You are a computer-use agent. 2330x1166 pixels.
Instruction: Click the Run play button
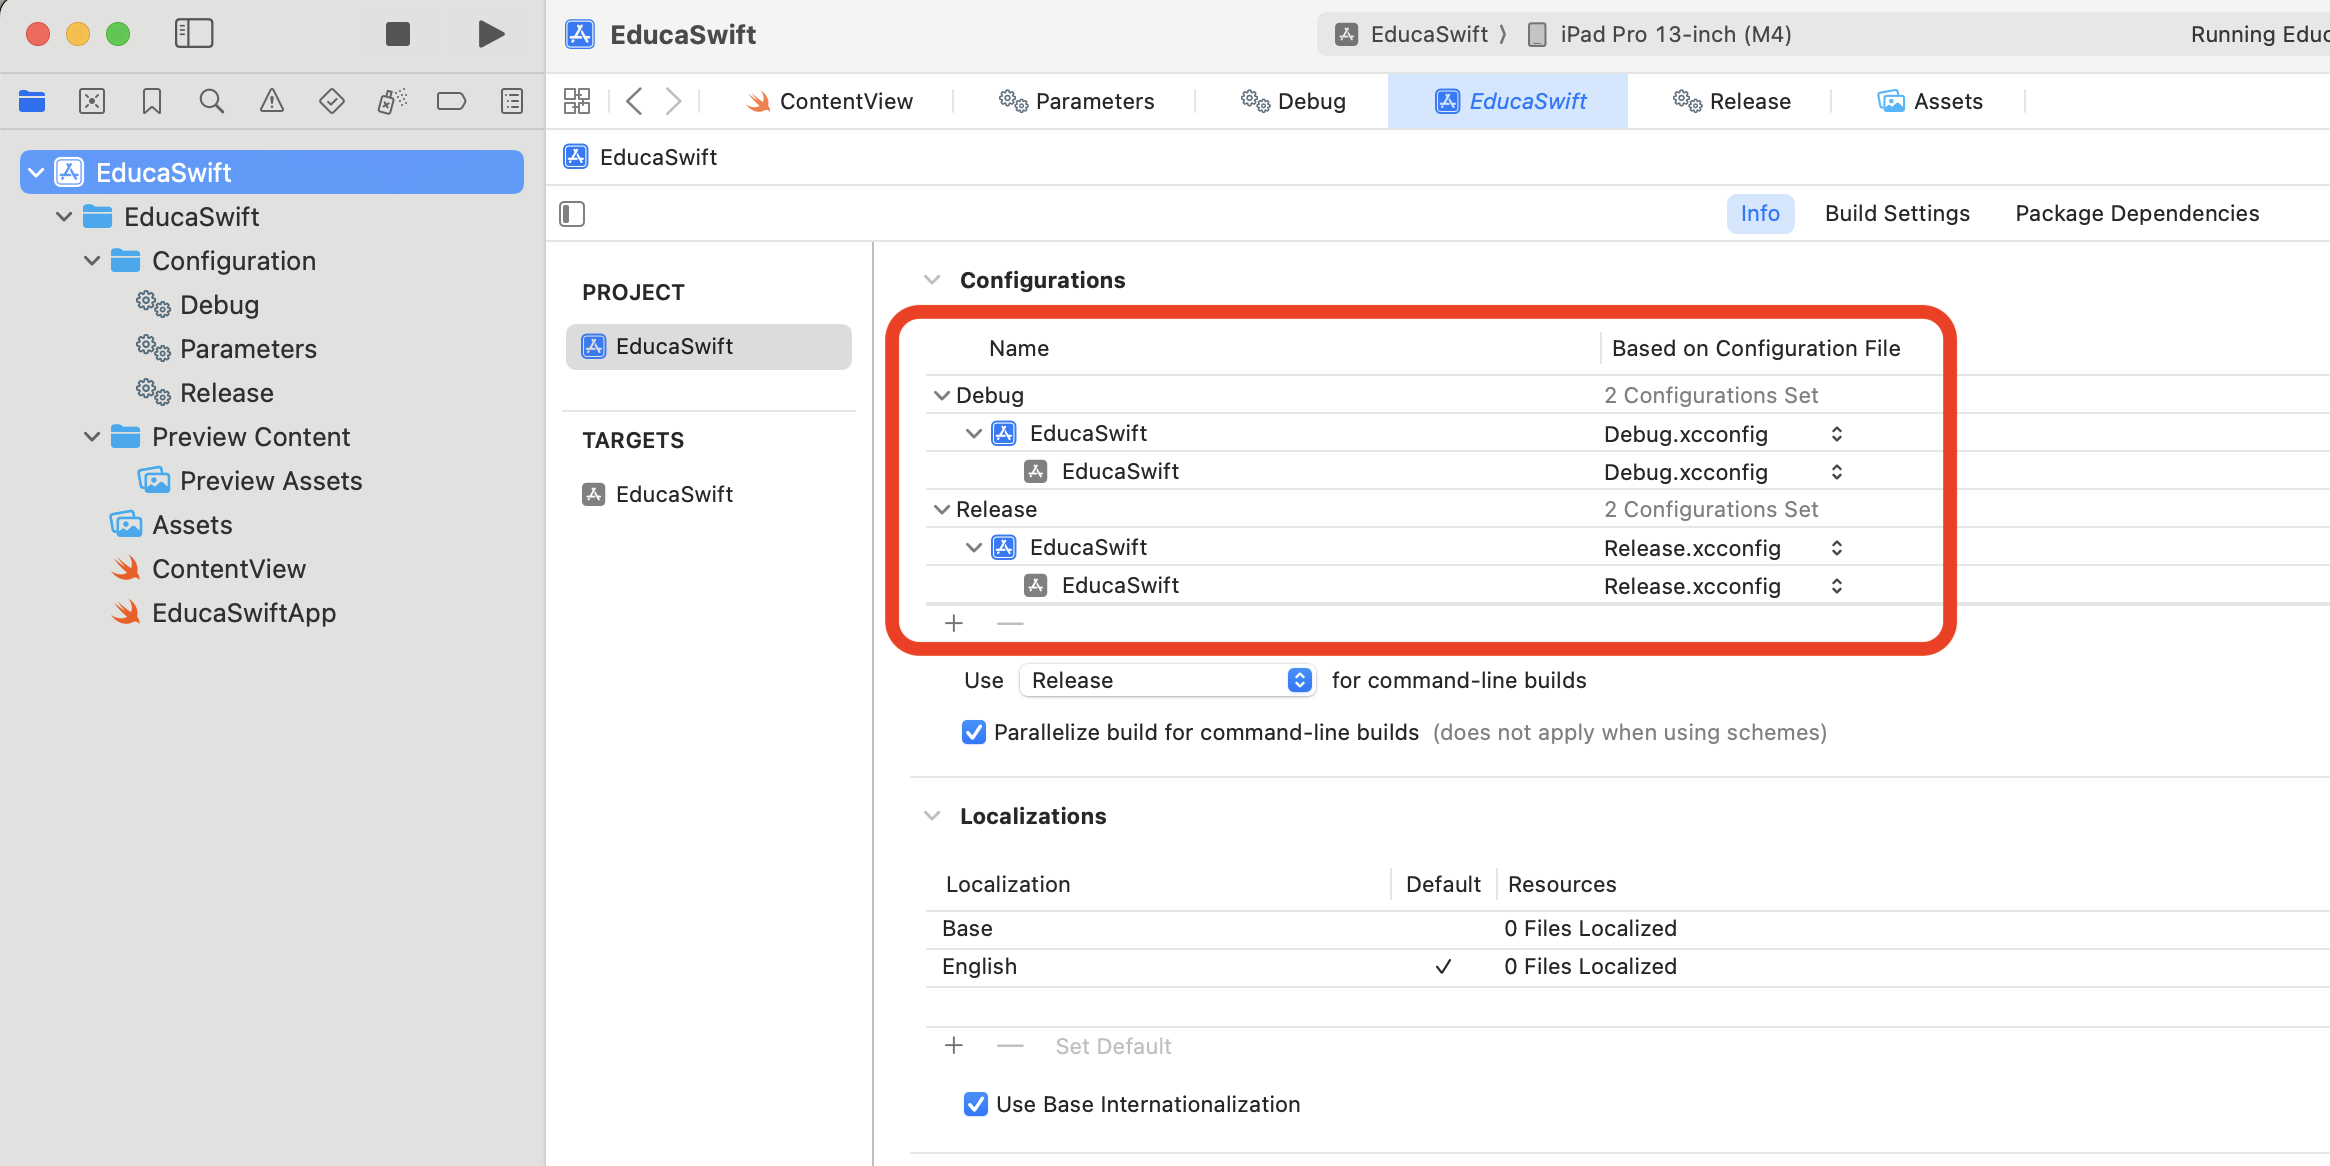(x=490, y=34)
